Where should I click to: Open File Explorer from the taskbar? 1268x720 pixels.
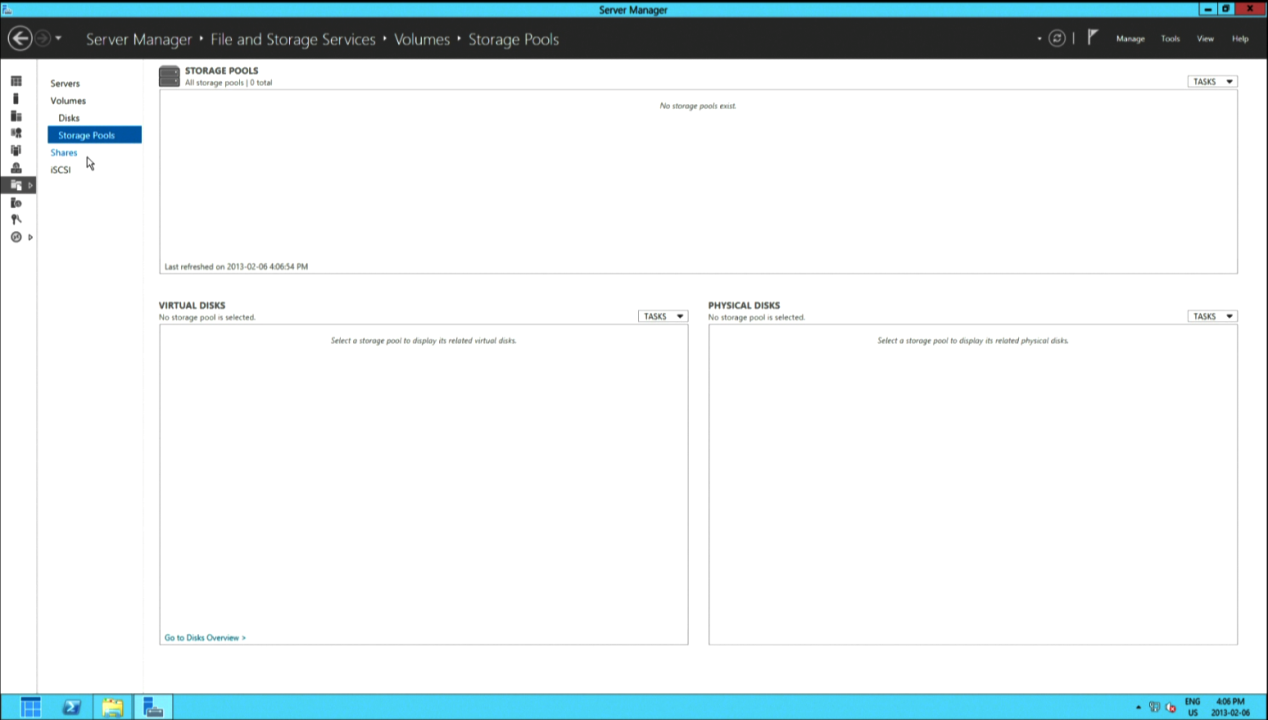pyautogui.click(x=112, y=707)
